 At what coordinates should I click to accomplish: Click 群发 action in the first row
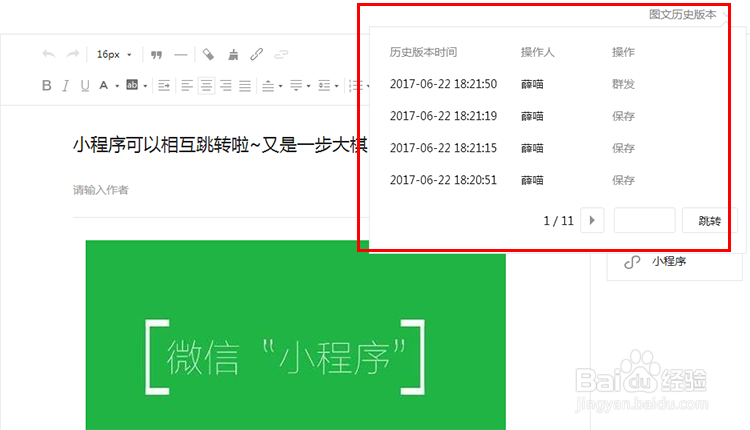coord(623,84)
